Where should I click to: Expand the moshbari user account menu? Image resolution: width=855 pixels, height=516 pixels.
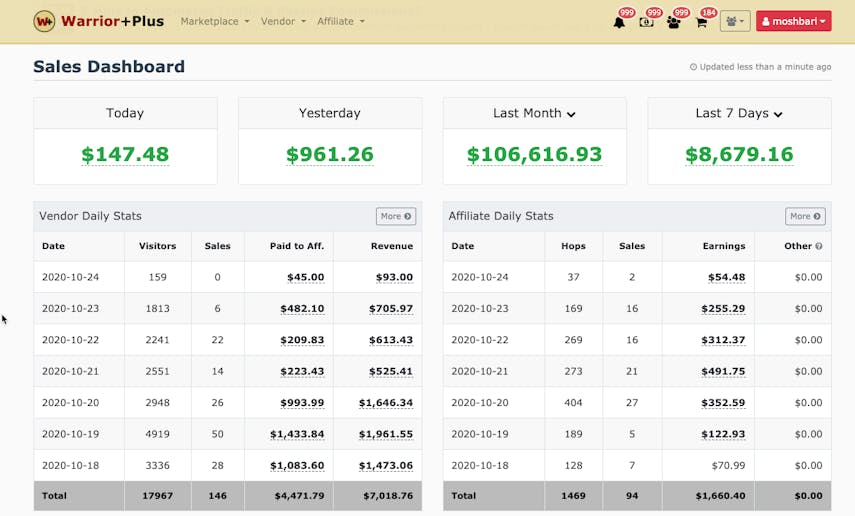tap(793, 21)
